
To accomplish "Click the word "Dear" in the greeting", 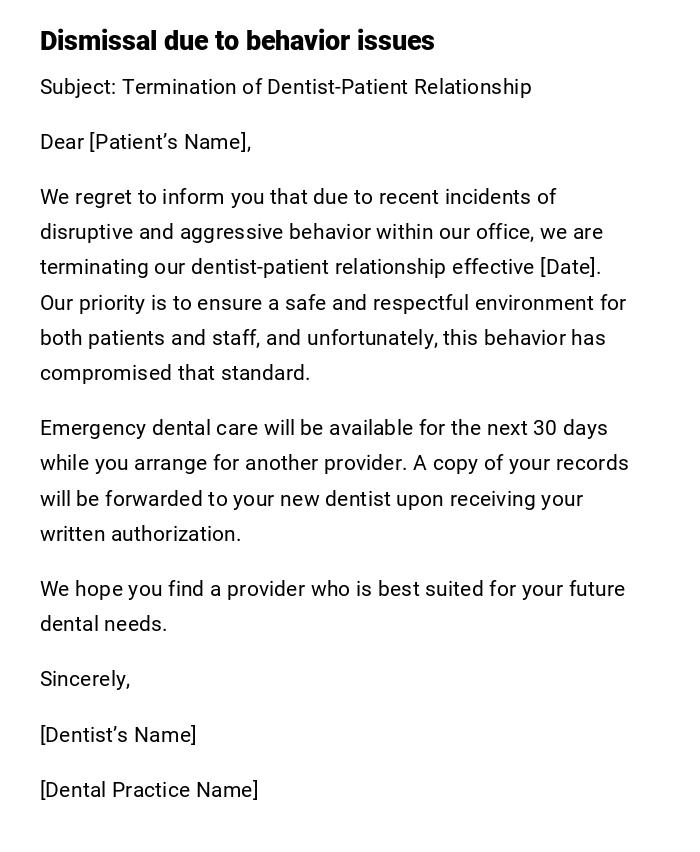I will pyautogui.click(x=62, y=142).
